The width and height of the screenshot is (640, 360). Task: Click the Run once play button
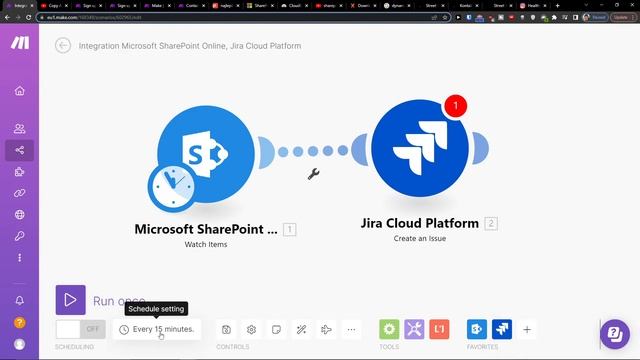pos(71,300)
